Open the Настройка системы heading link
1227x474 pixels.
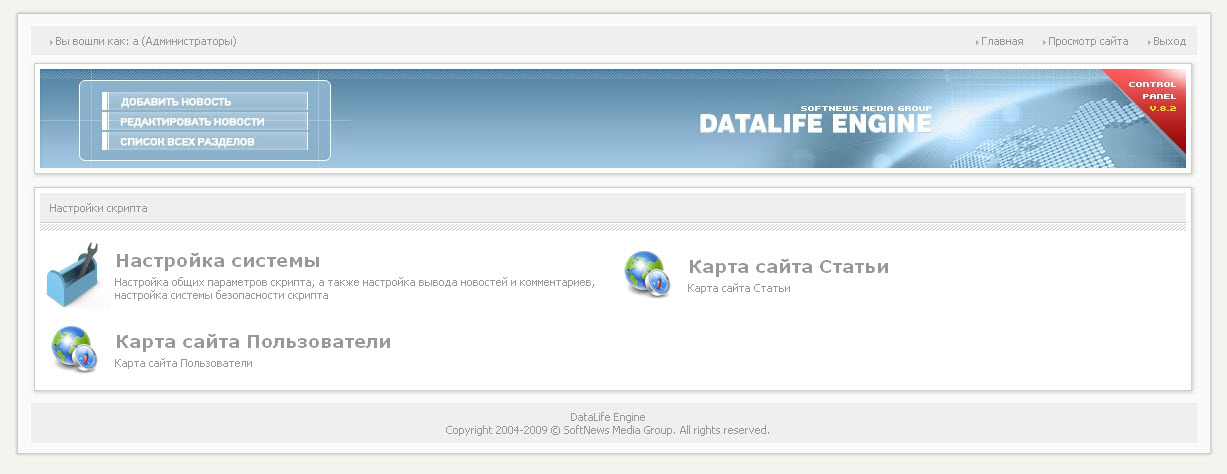click(x=218, y=261)
